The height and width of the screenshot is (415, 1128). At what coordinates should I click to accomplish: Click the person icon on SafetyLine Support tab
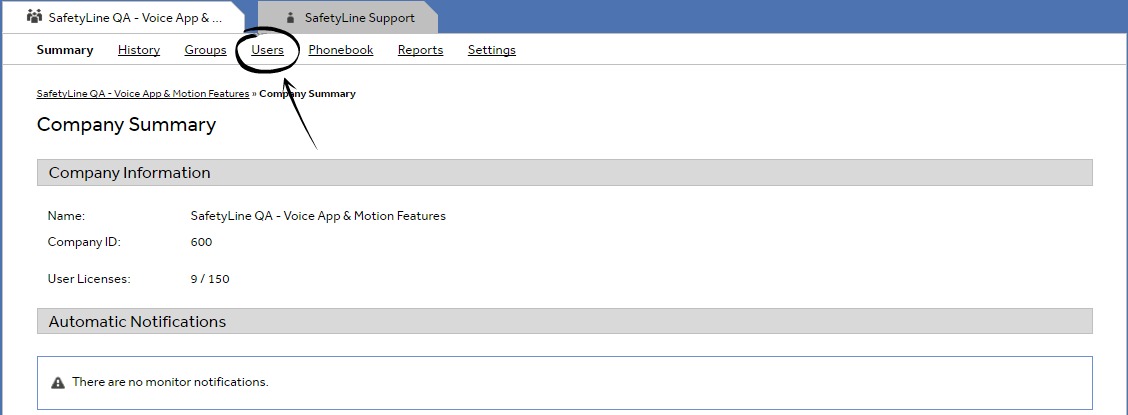coord(290,18)
